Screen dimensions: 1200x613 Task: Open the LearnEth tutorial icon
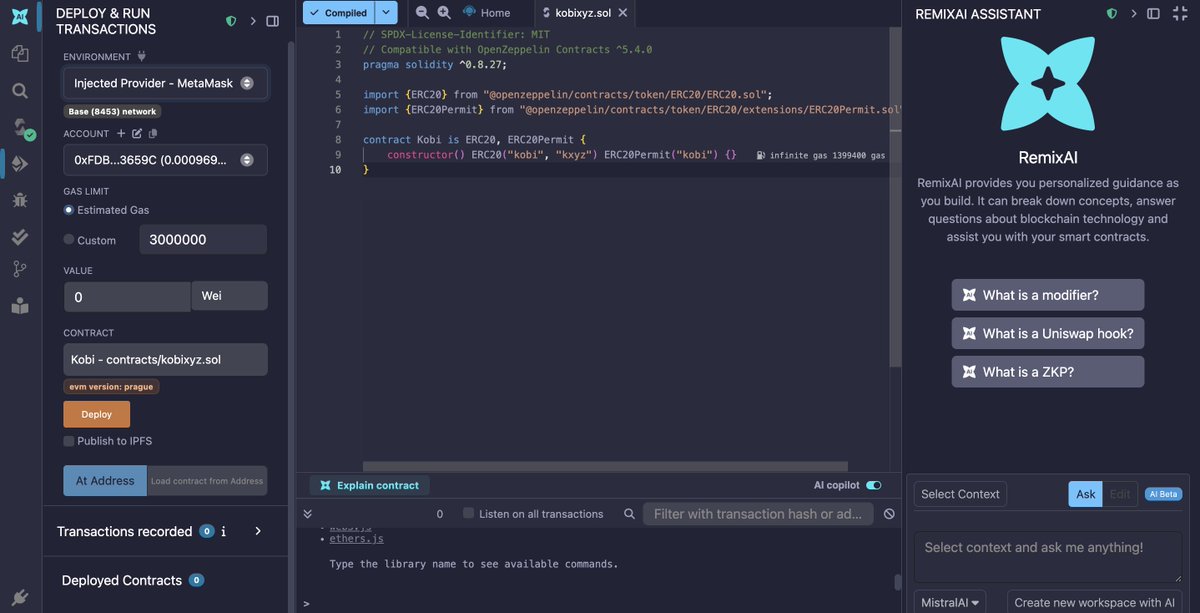[x=20, y=306]
